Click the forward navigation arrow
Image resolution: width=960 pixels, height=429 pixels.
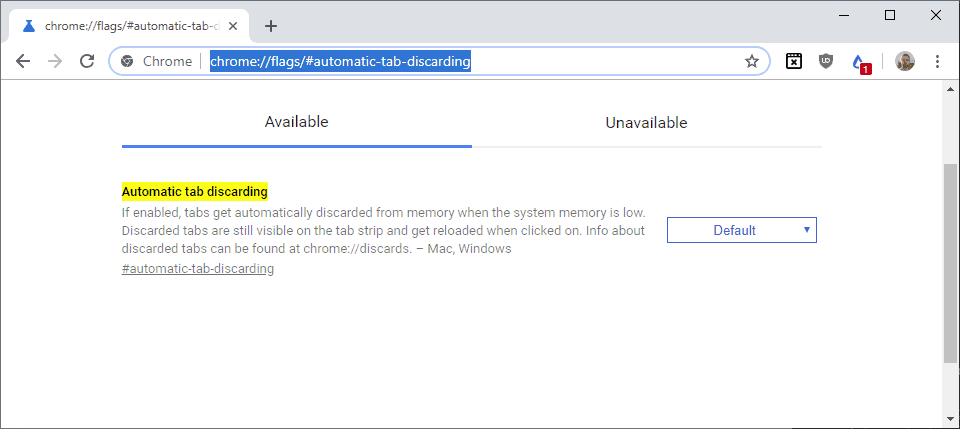pyautogui.click(x=55, y=61)
